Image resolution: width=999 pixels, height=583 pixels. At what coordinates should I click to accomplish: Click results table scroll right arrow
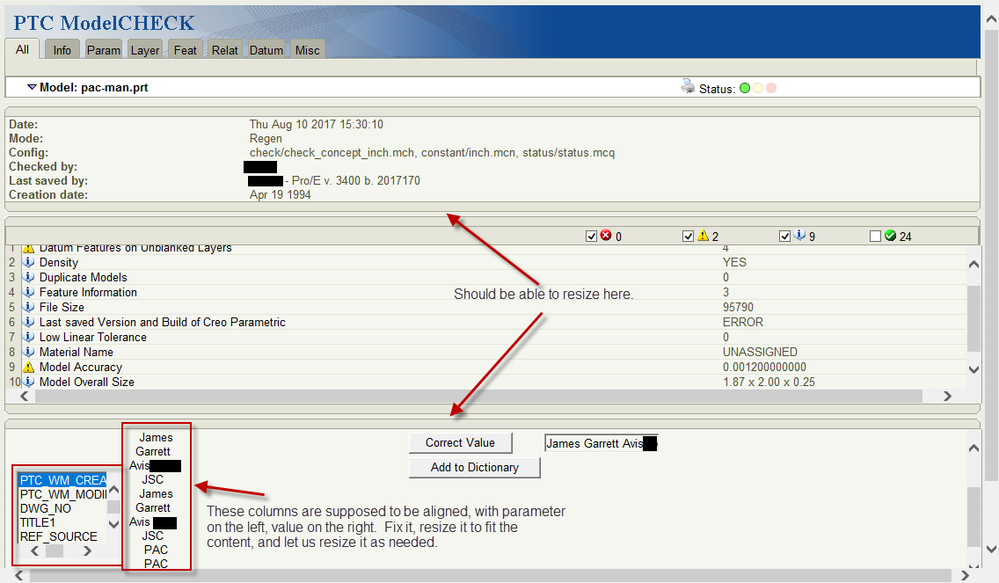click(947, 396)
